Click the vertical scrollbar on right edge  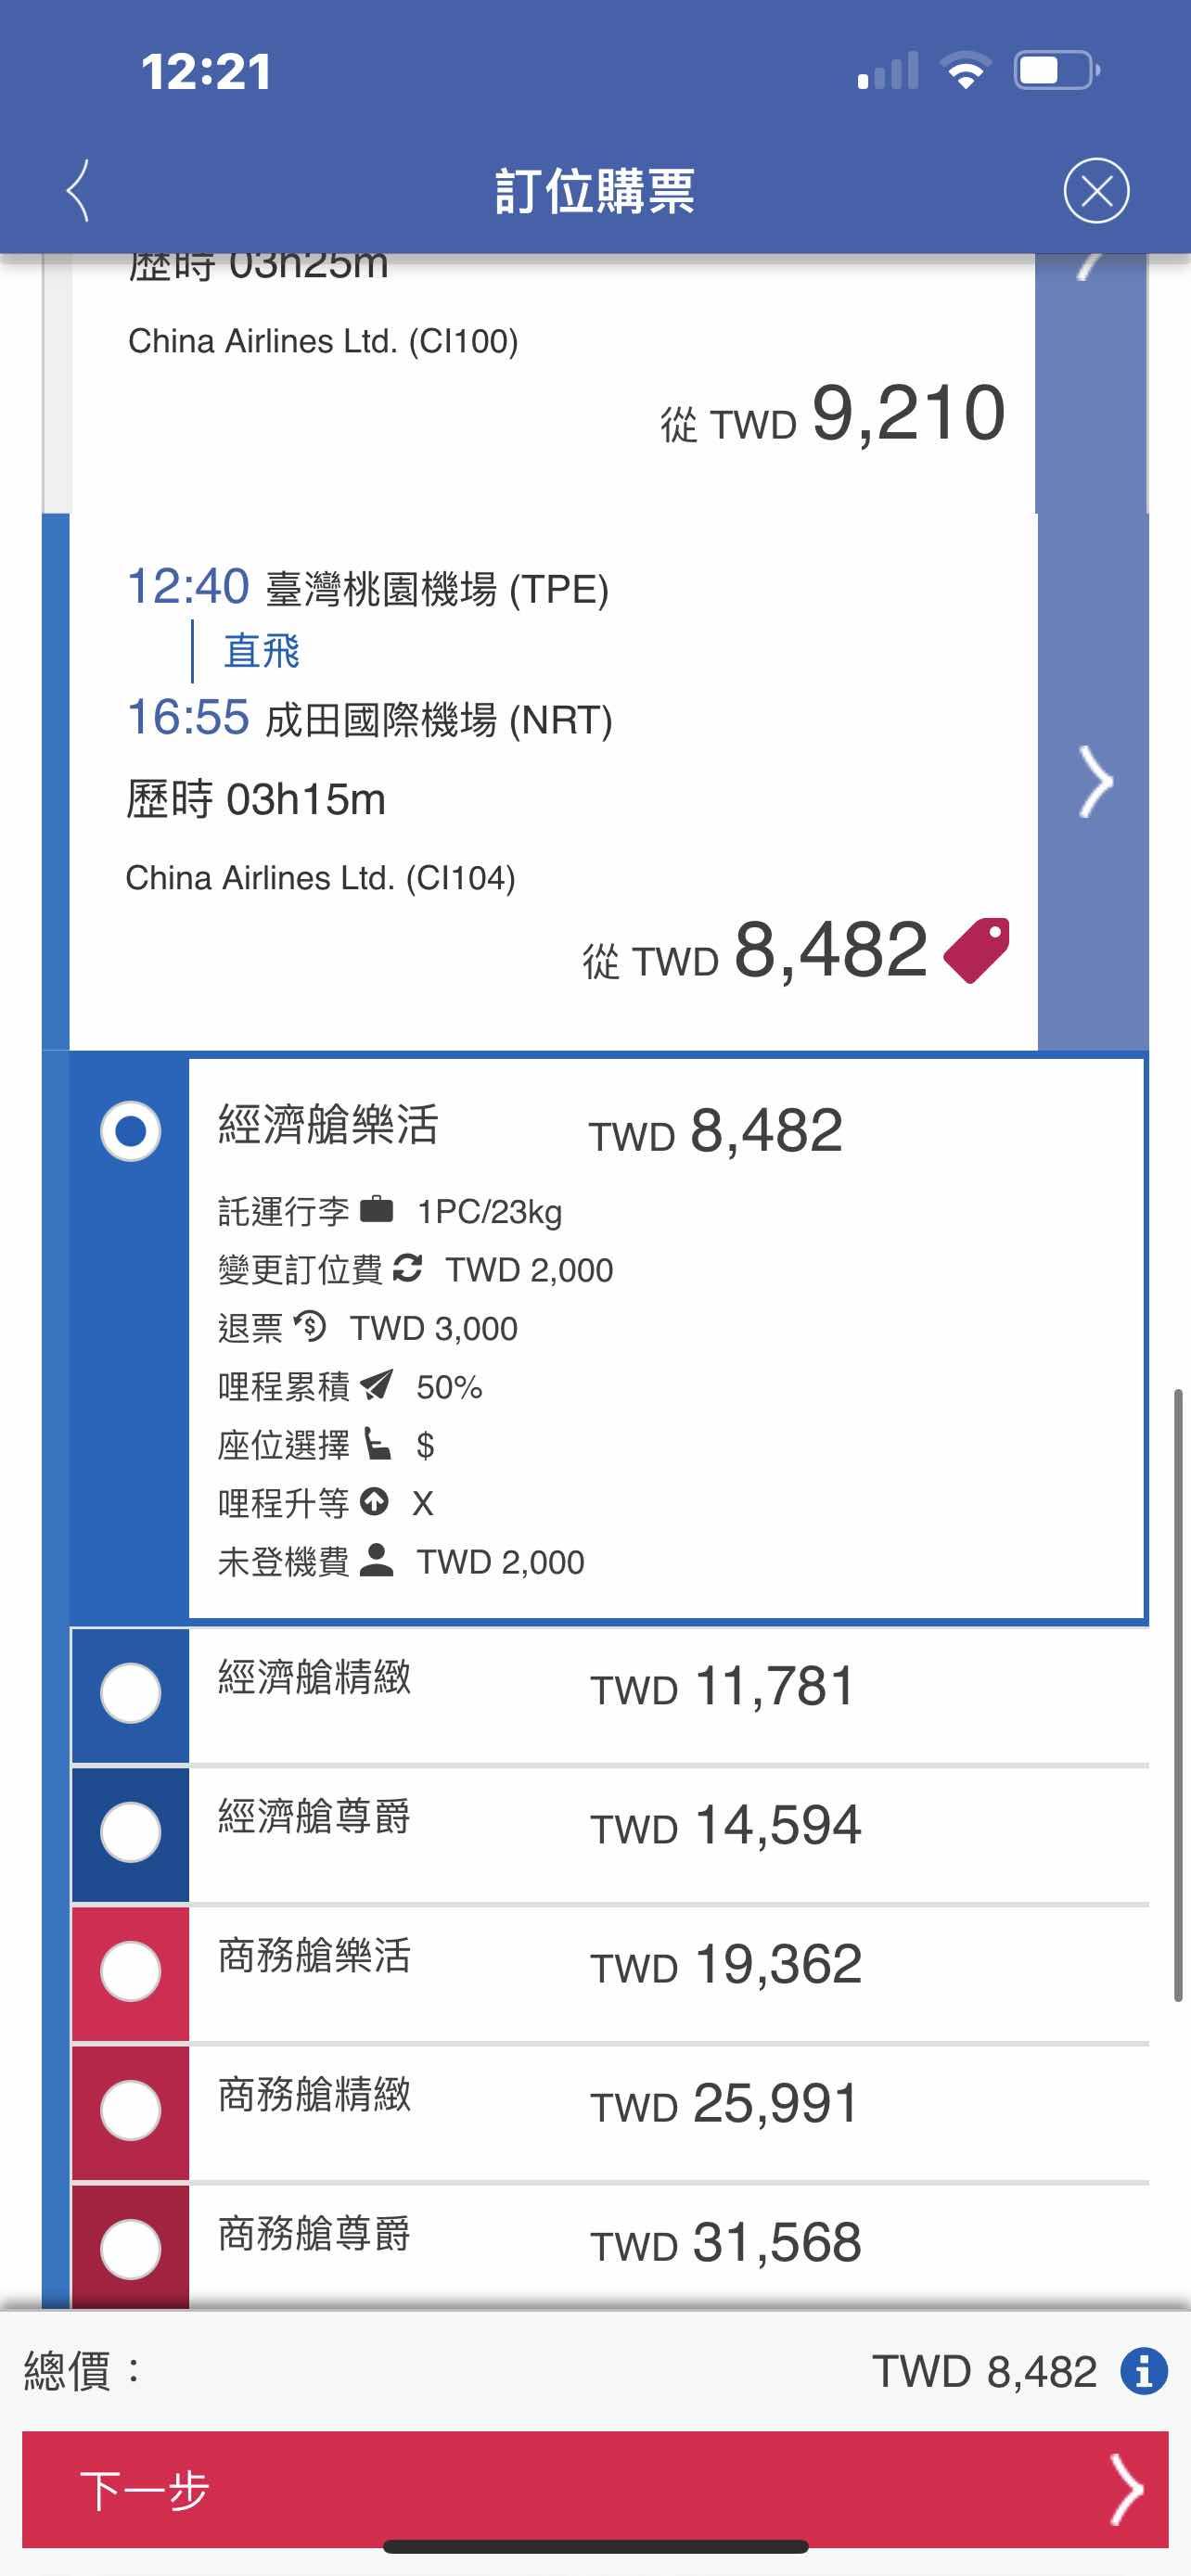coord(1178,1695)
